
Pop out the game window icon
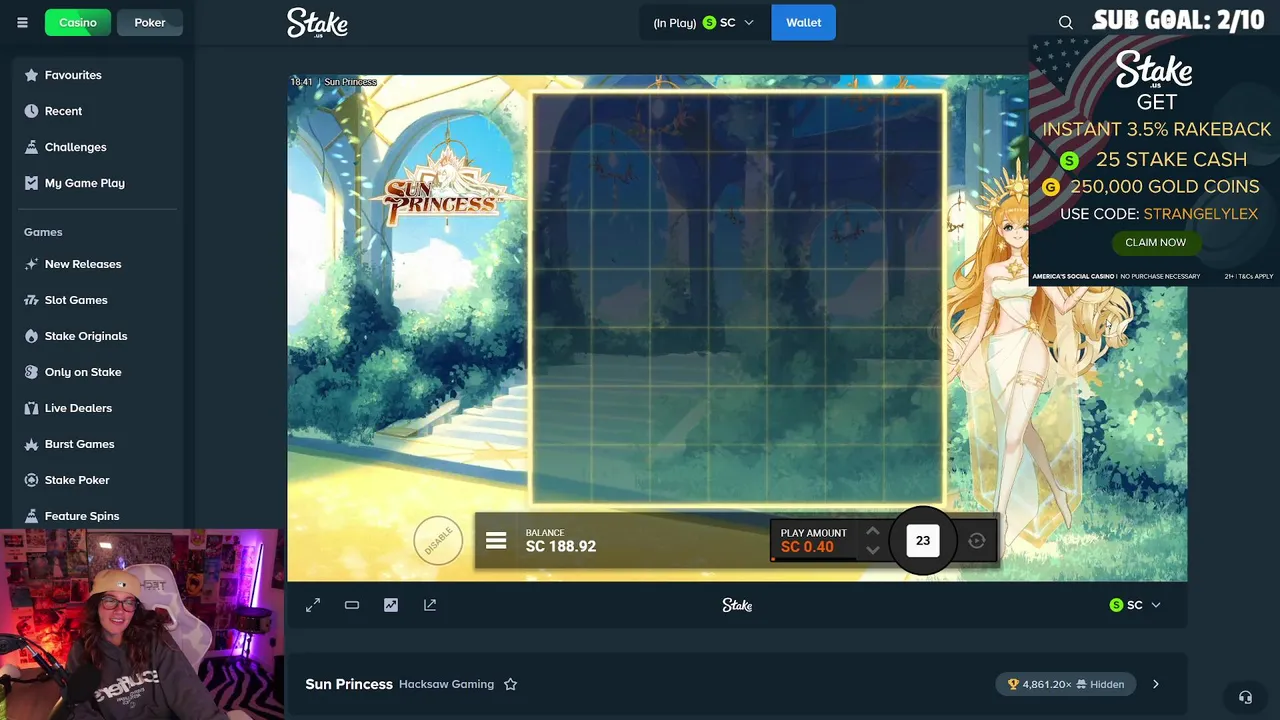click(430, 605)
